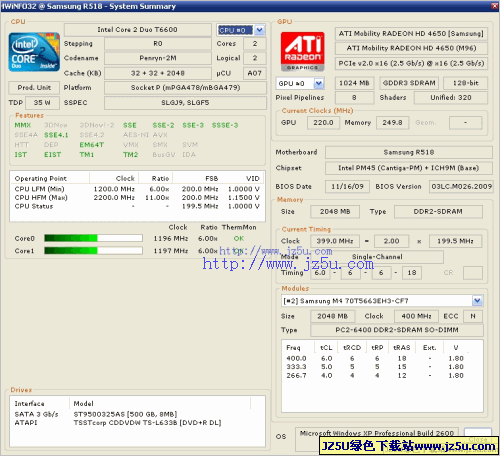Viewport: 500px width, 456px height.
Task: Click the Core0 clock 1196 MHz value
Action: click(171, 239)
